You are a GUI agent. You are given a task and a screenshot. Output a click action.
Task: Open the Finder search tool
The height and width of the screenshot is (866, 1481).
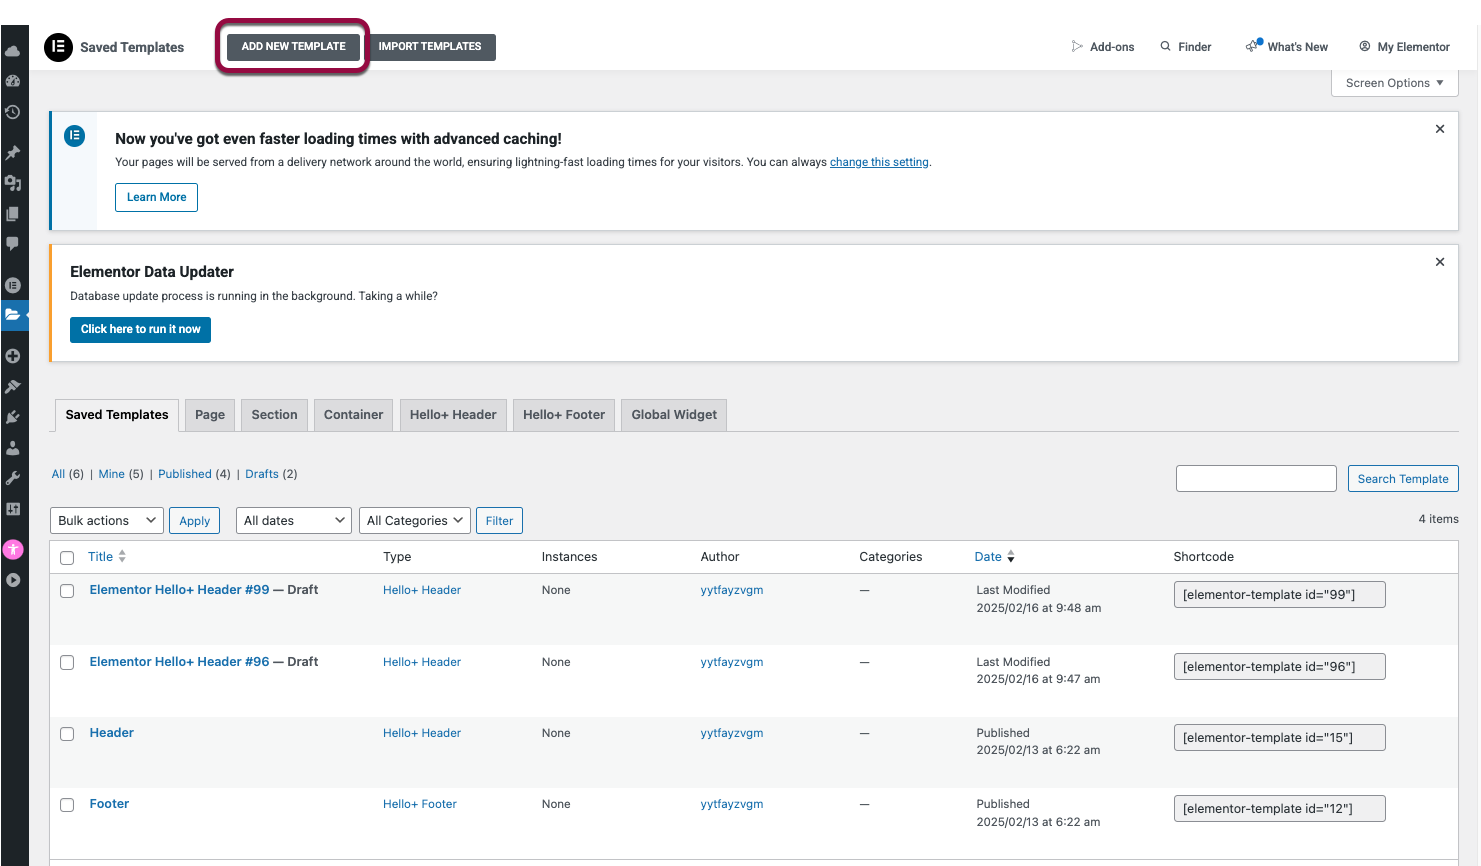point(1185,47)
